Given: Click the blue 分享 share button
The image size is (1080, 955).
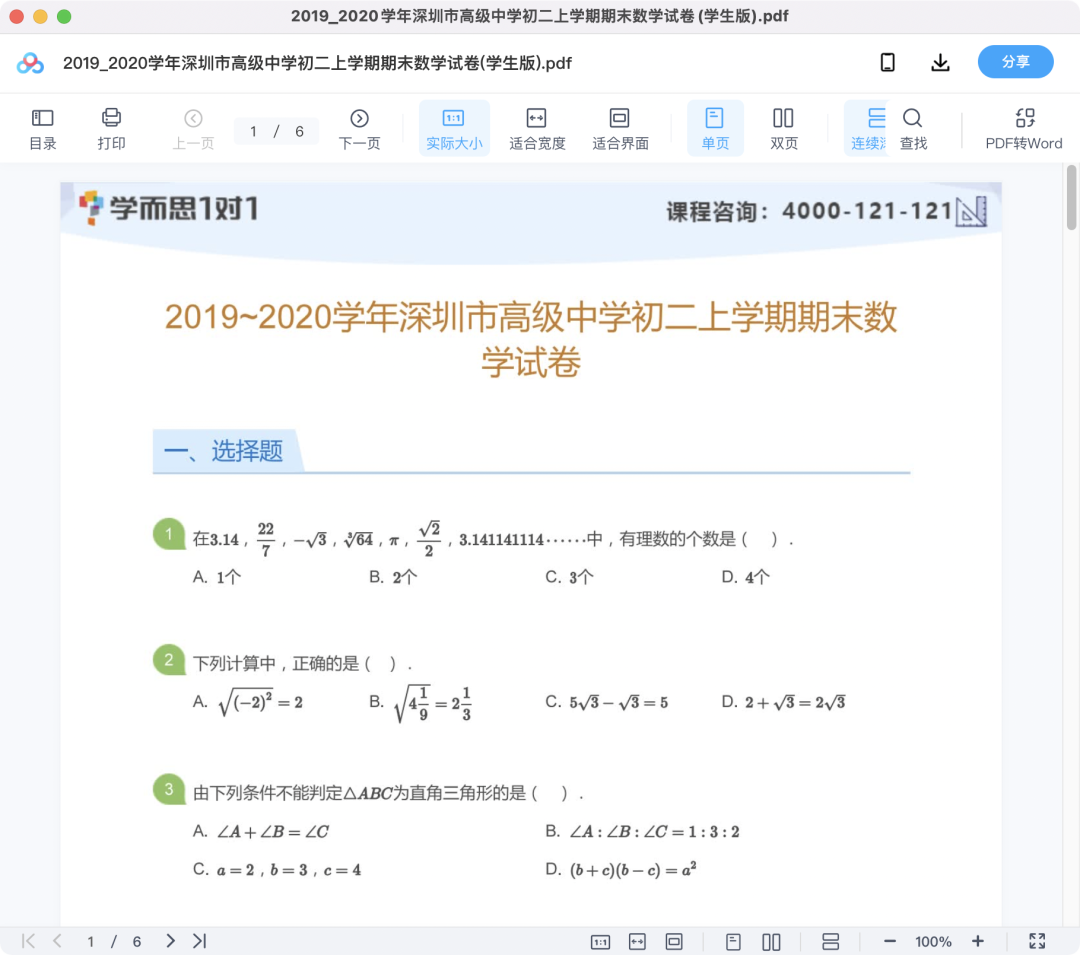Looking at the screenshot, I should (x=1015, y=62).
